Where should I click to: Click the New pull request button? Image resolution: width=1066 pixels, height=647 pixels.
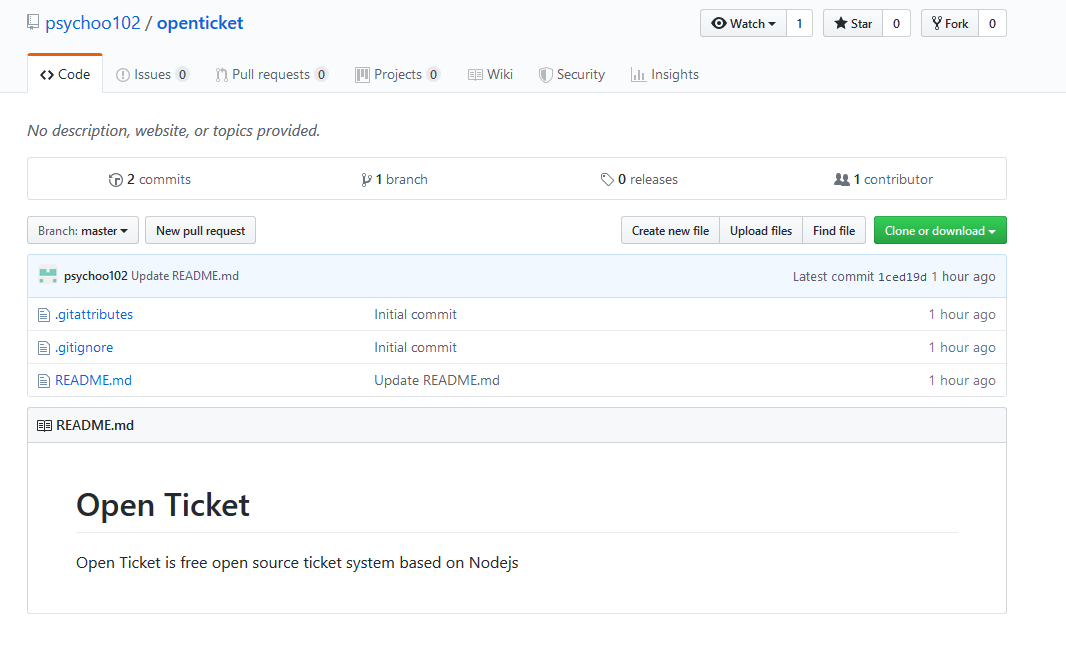(x=201, y=231)
